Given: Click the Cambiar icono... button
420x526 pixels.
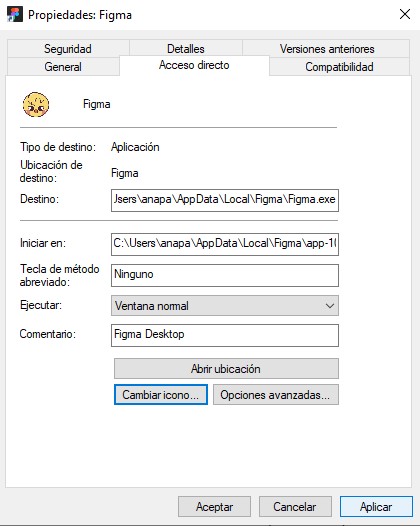Looking at the screenshot, I should point(161,394).
